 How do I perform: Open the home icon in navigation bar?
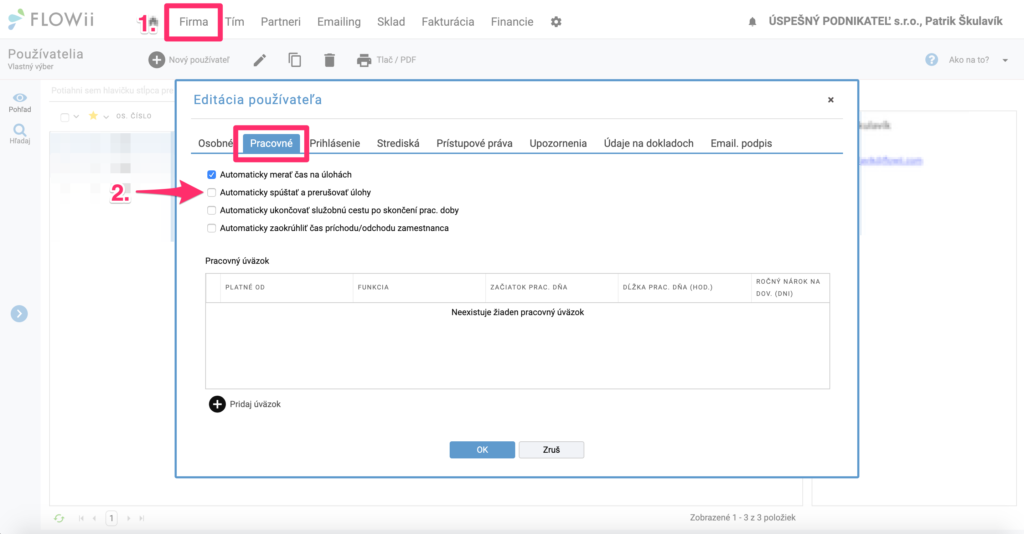[153, 22]
